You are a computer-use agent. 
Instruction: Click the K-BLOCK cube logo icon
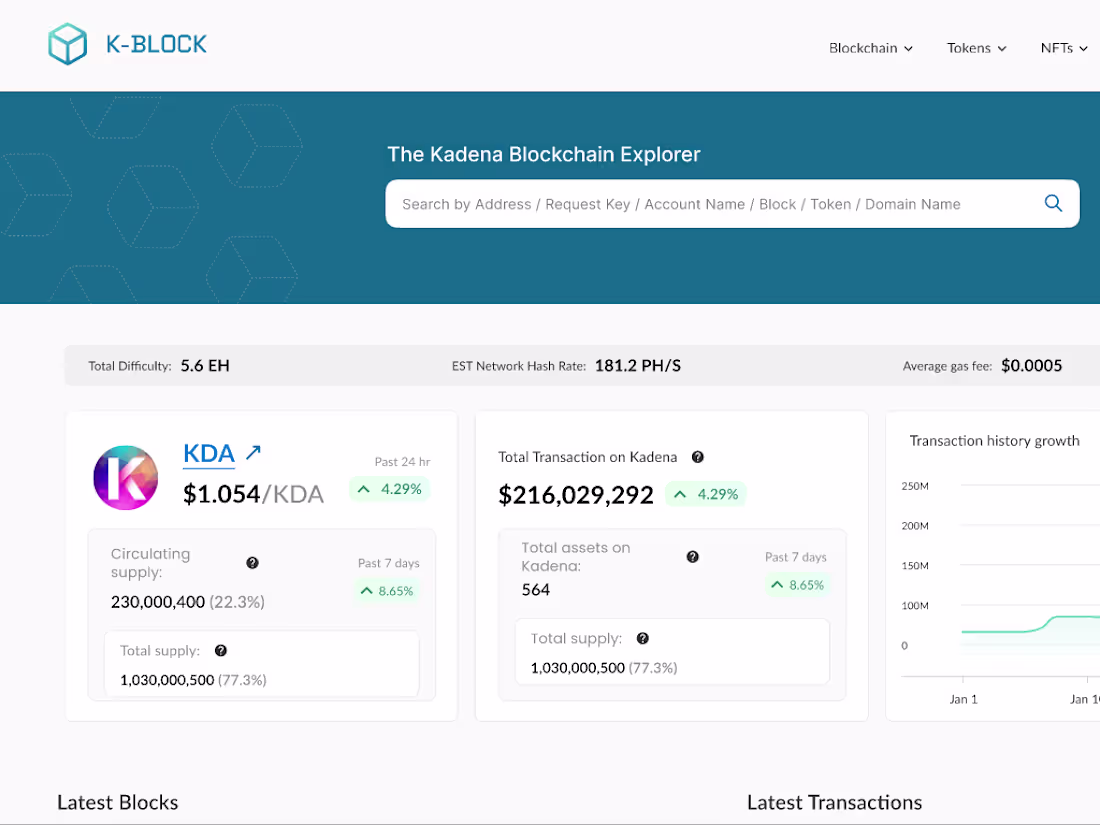tap(67, 44)
